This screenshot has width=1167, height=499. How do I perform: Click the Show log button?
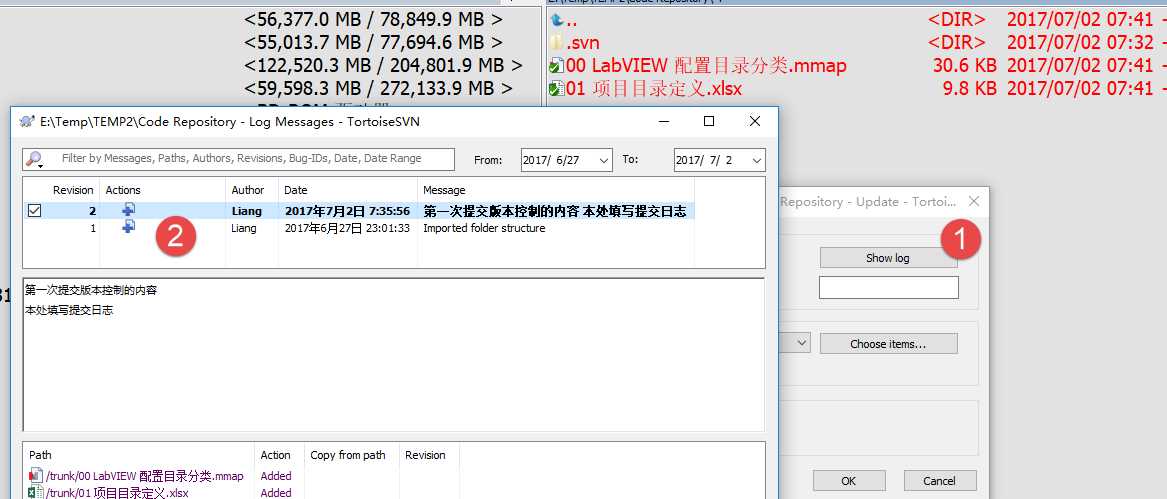[888, 258]
